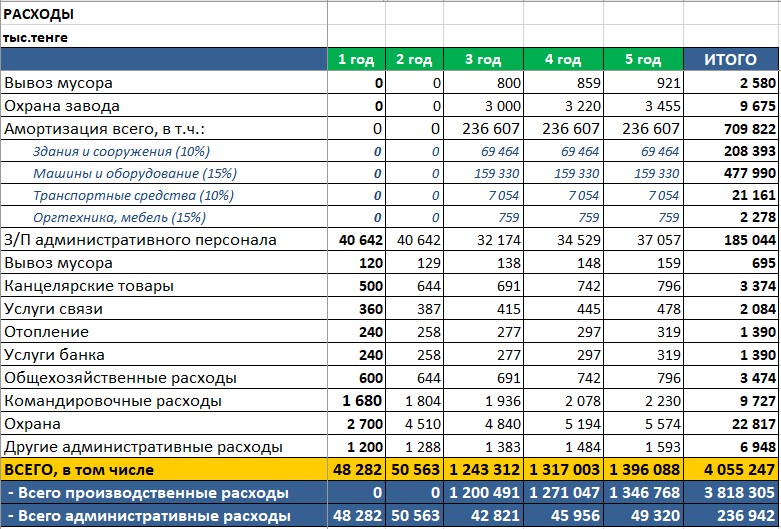Select the '1 год' column header
The image size is (781, 529).
[357, 60]
